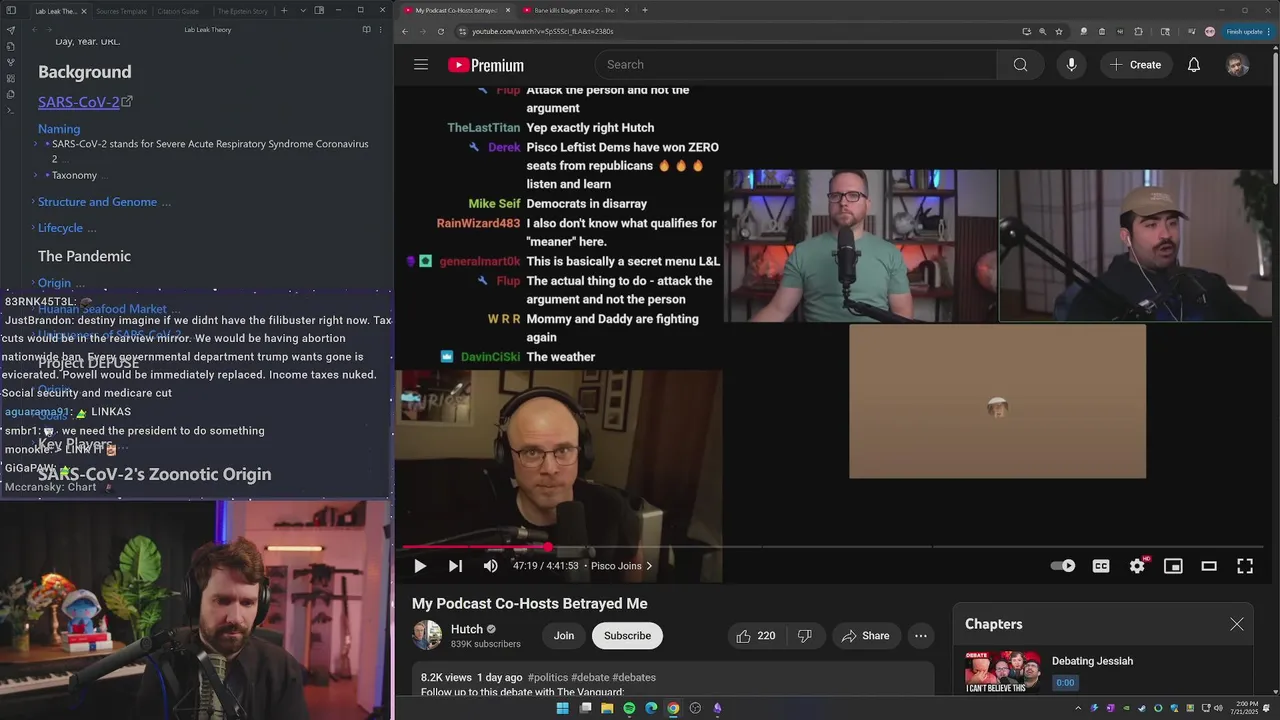1280x720 pixels.
Task: Open graph view icon in notes ribbon
Action: pyautogui.click(x=10, y=62)
